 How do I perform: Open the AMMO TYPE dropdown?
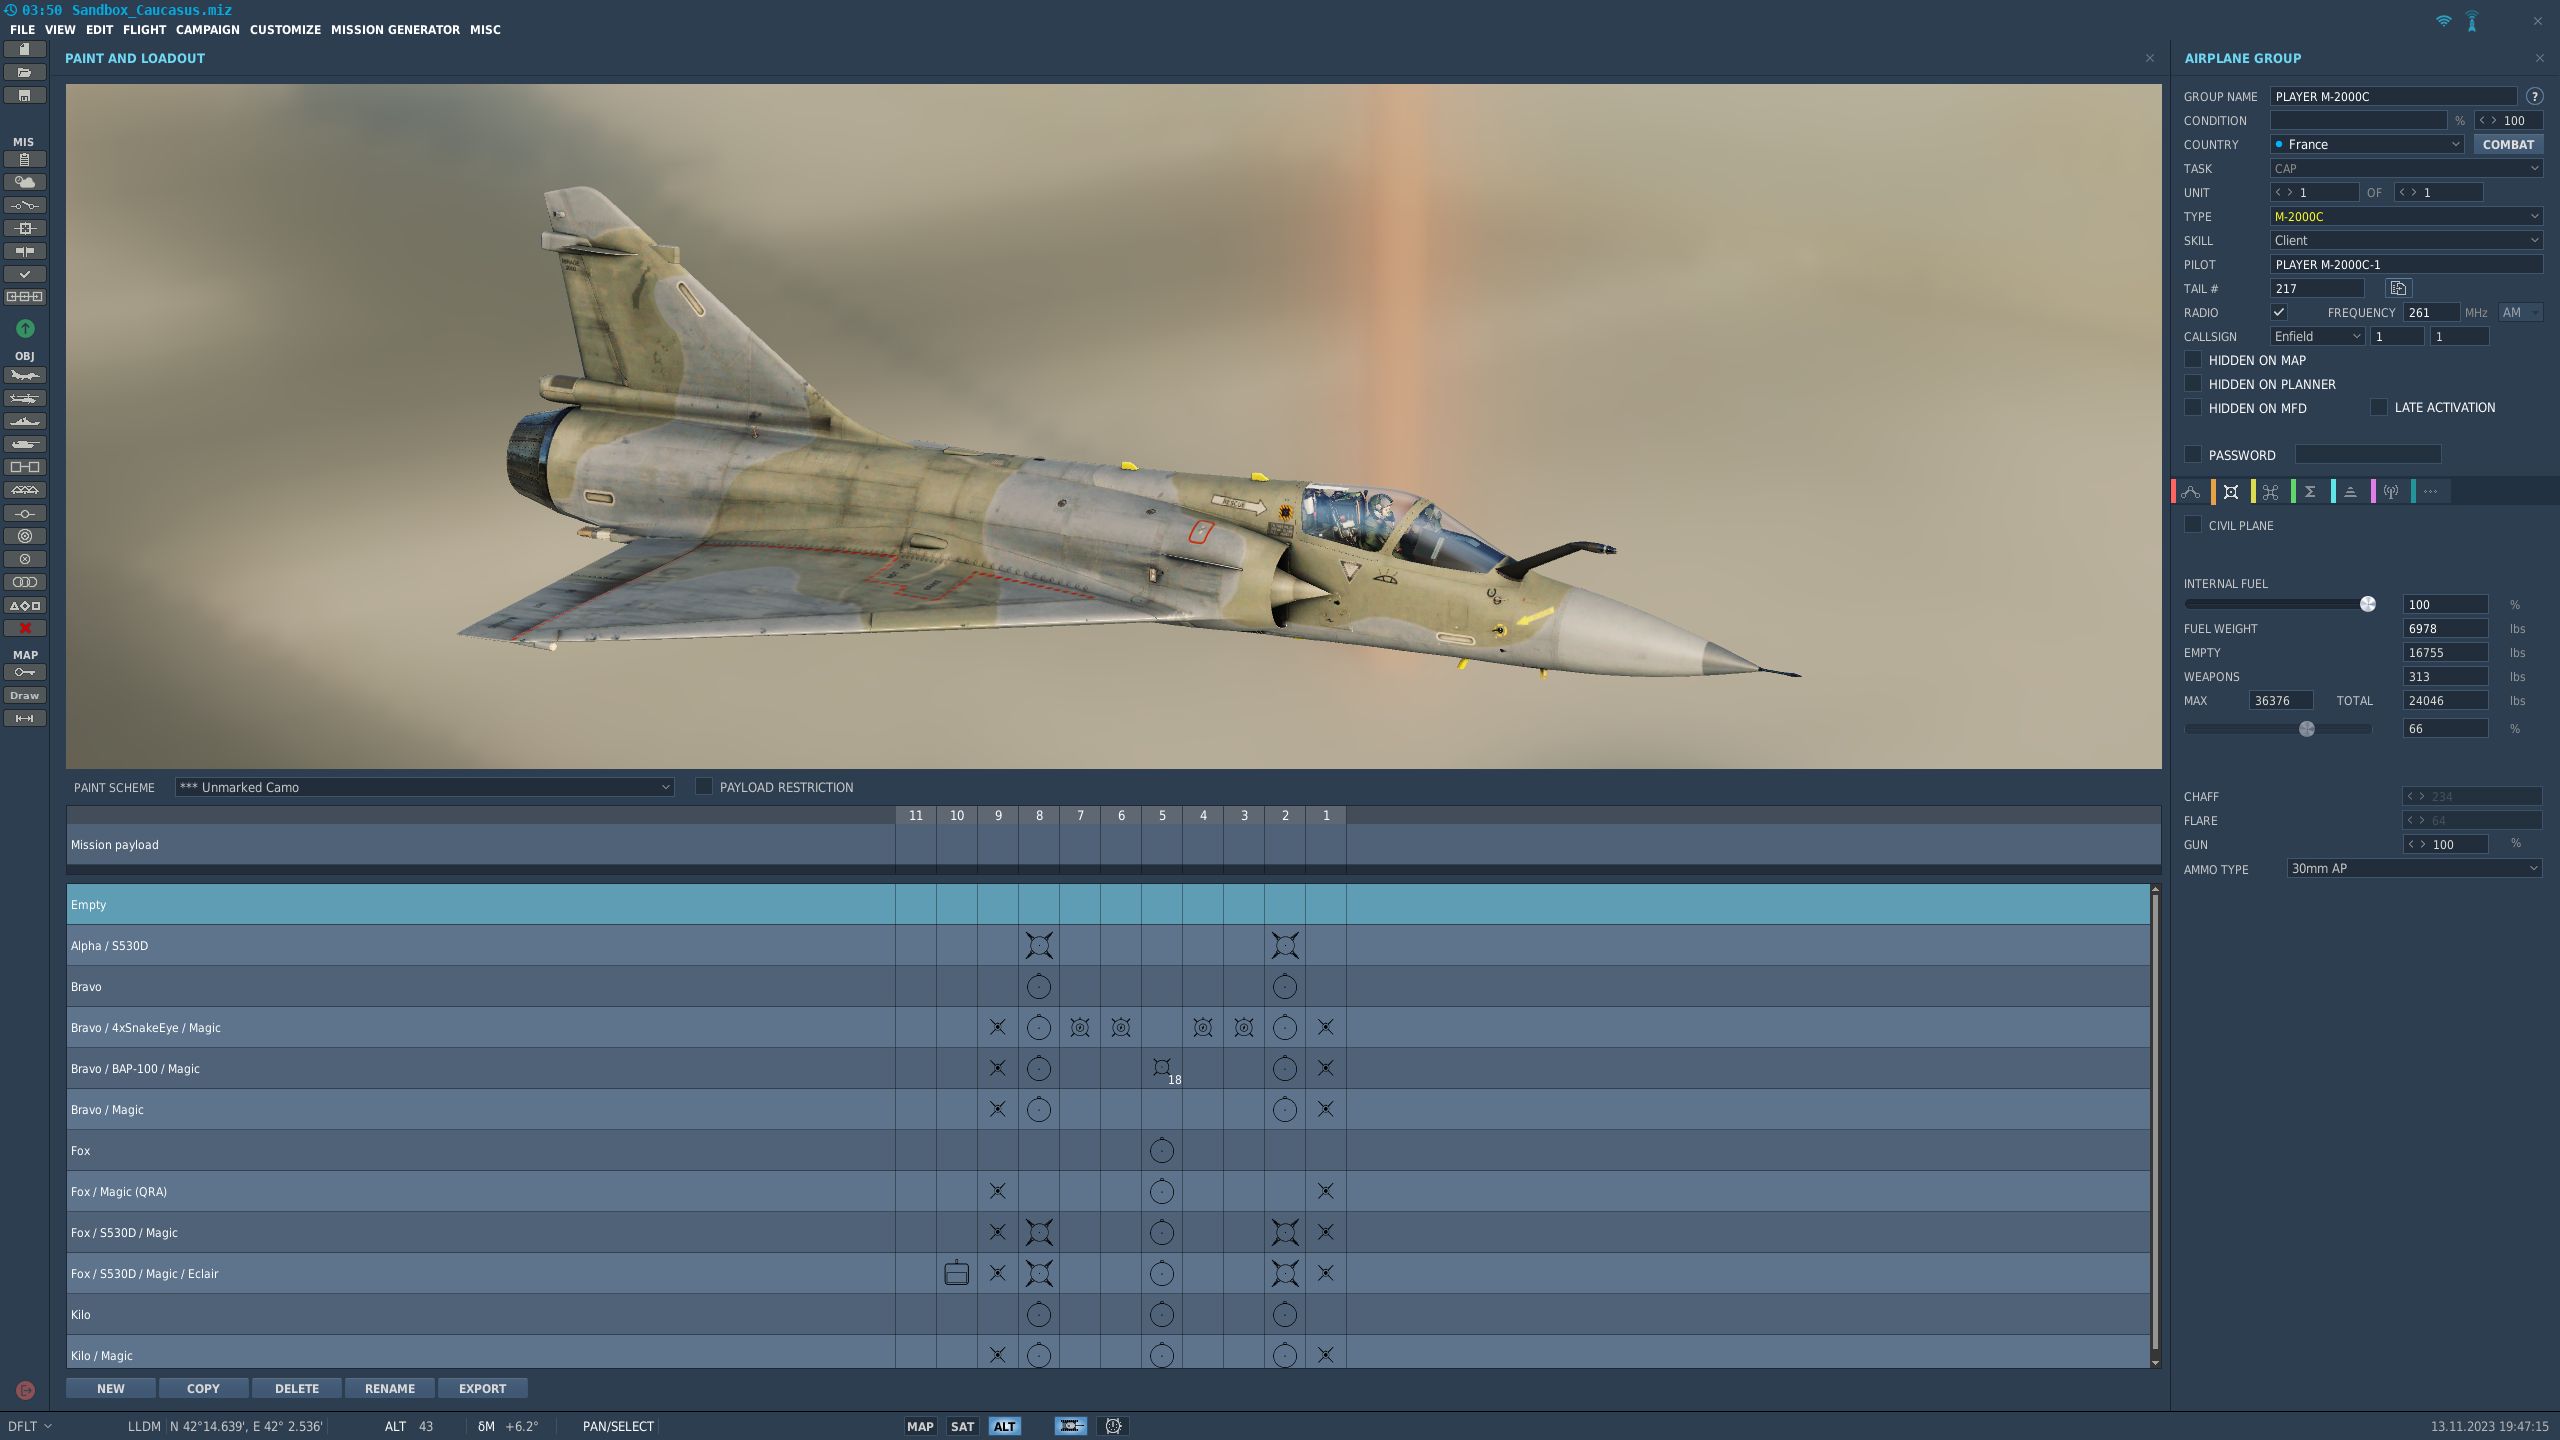(x=2413, y=868)
